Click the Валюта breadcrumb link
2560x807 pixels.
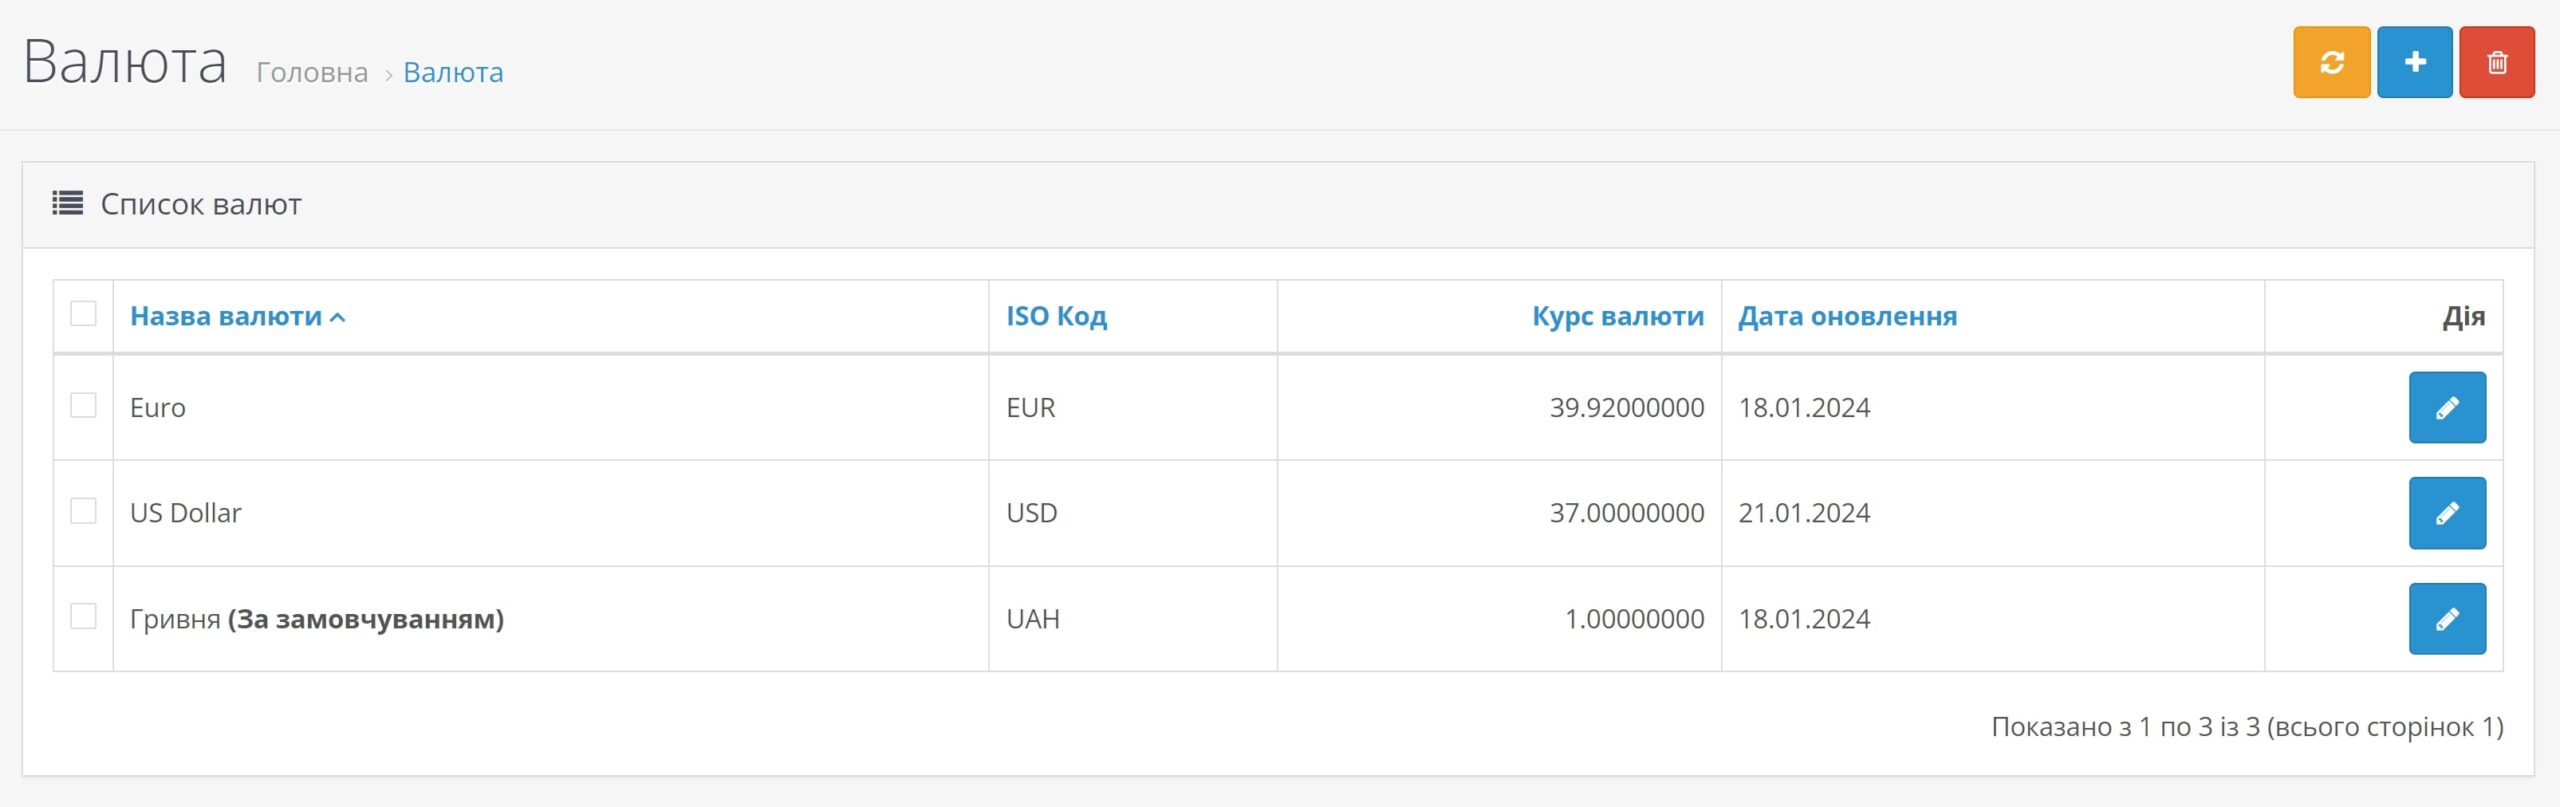point(453,73)
